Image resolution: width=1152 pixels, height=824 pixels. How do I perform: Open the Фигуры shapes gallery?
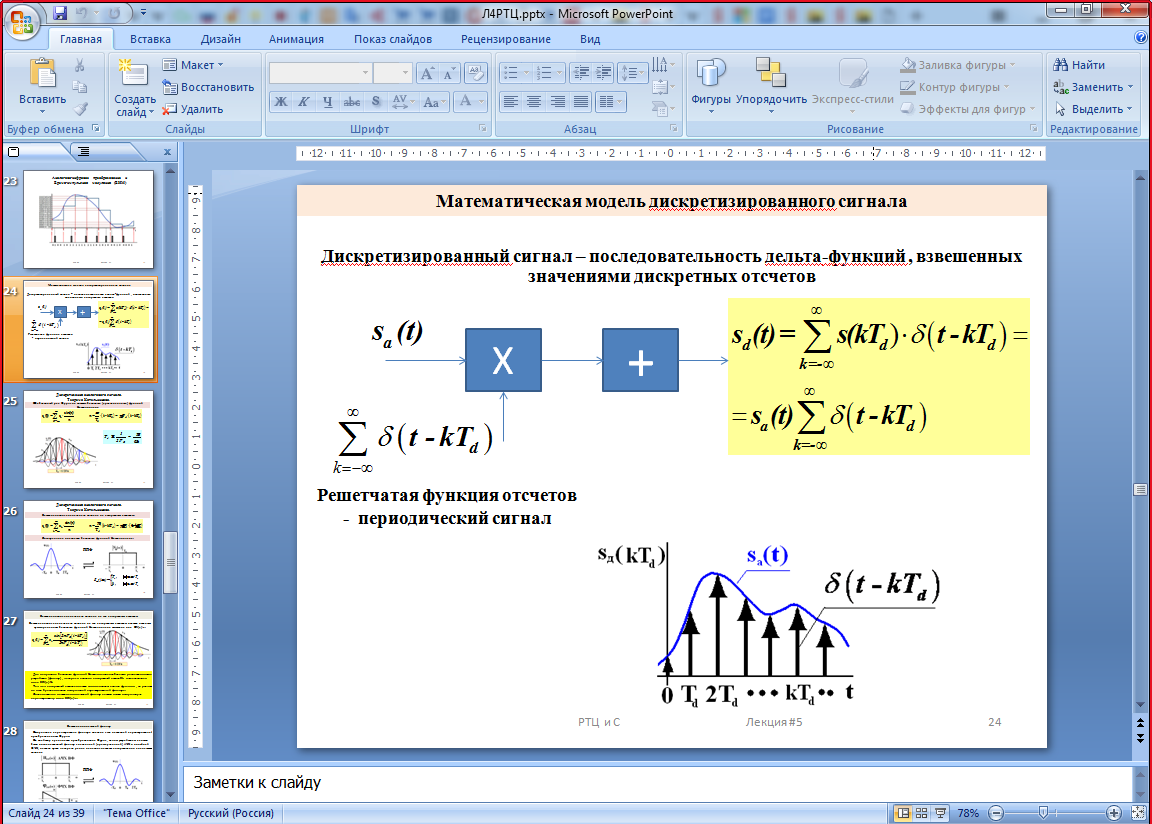point(710,86)
